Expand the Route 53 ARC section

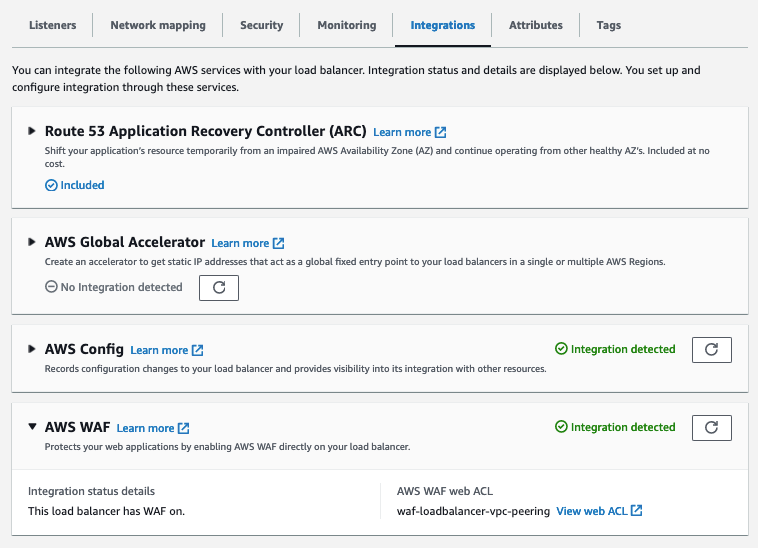pyautogui.click(x=32, y=131)
